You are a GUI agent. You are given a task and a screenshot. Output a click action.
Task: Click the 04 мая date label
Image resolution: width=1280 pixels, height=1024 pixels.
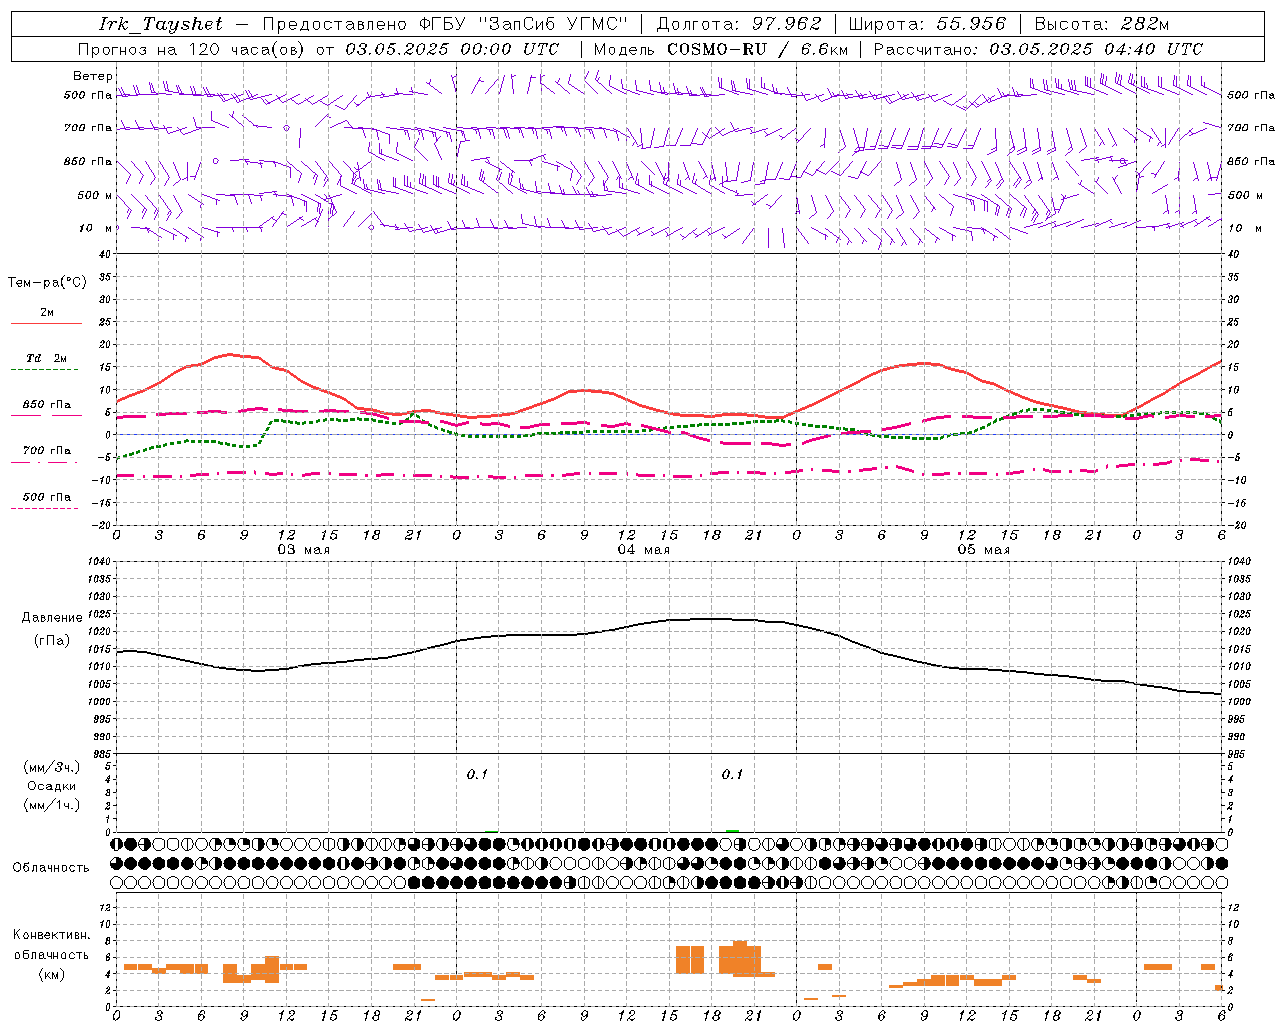(x=643, y=550)
